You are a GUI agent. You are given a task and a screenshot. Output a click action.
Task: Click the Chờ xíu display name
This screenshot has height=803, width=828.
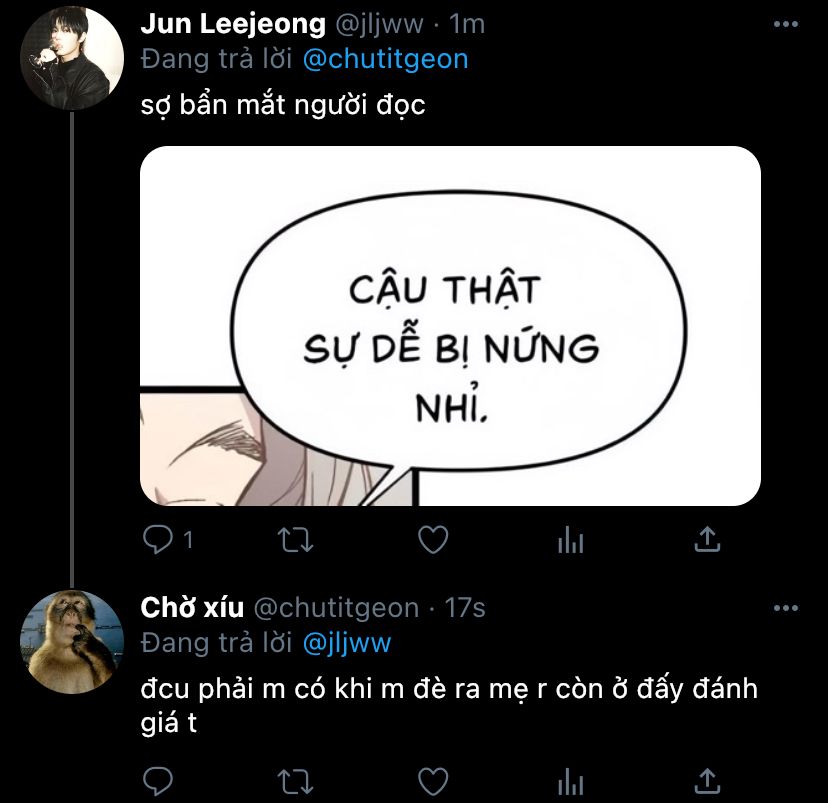click(x=192, y=608)
